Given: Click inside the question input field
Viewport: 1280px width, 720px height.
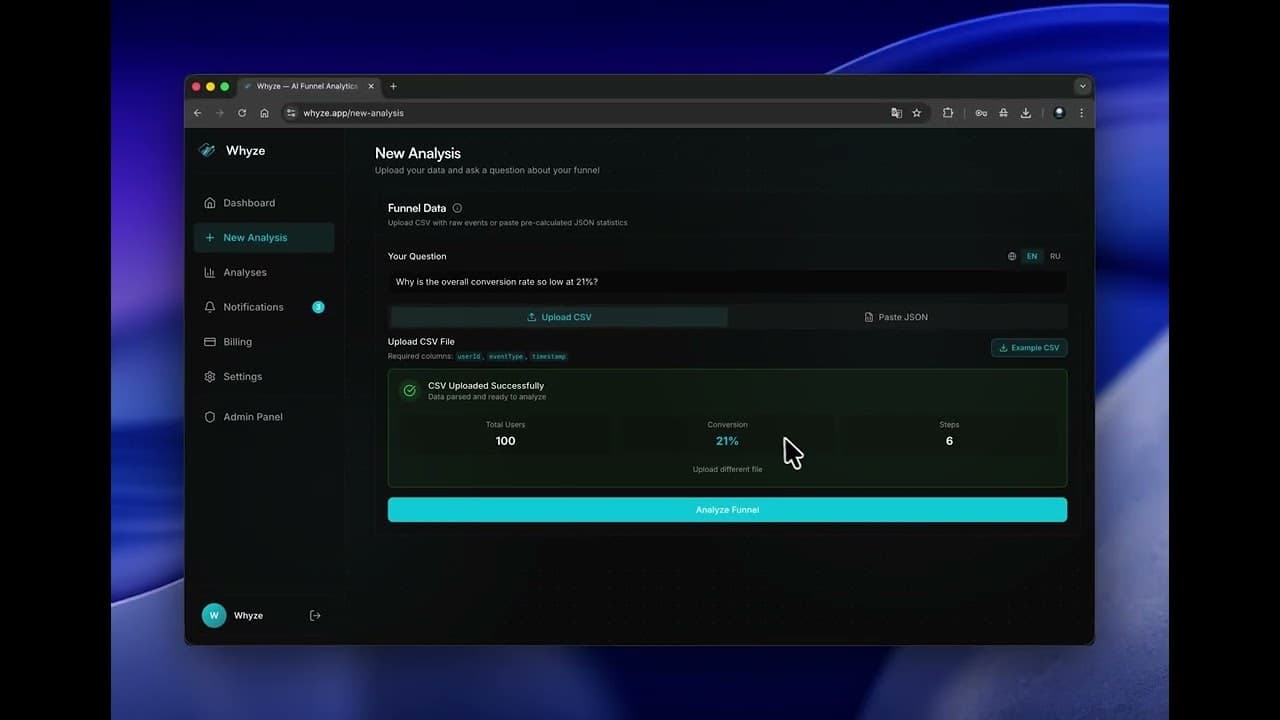Looking at the screenshot, I should (x=727, y=281).
